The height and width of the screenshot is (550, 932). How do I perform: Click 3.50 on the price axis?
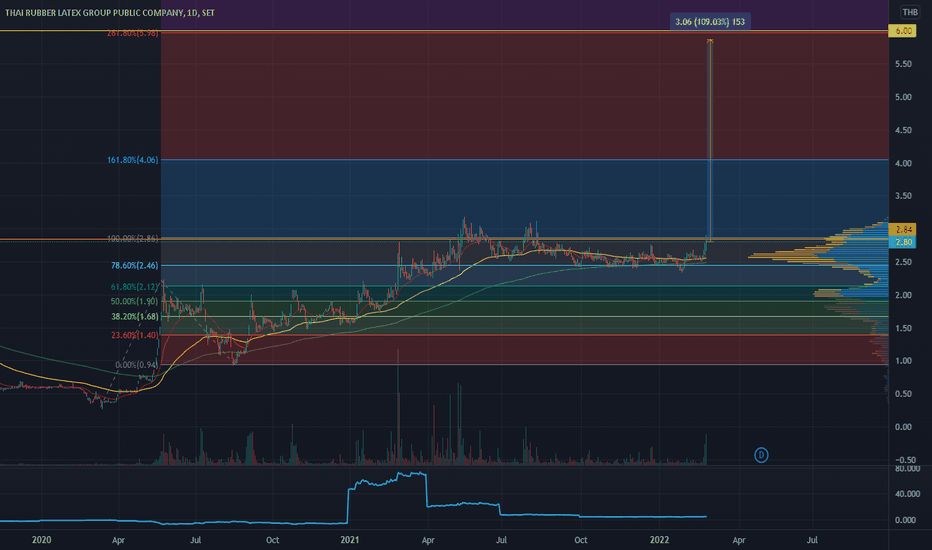tap(903, 196)
